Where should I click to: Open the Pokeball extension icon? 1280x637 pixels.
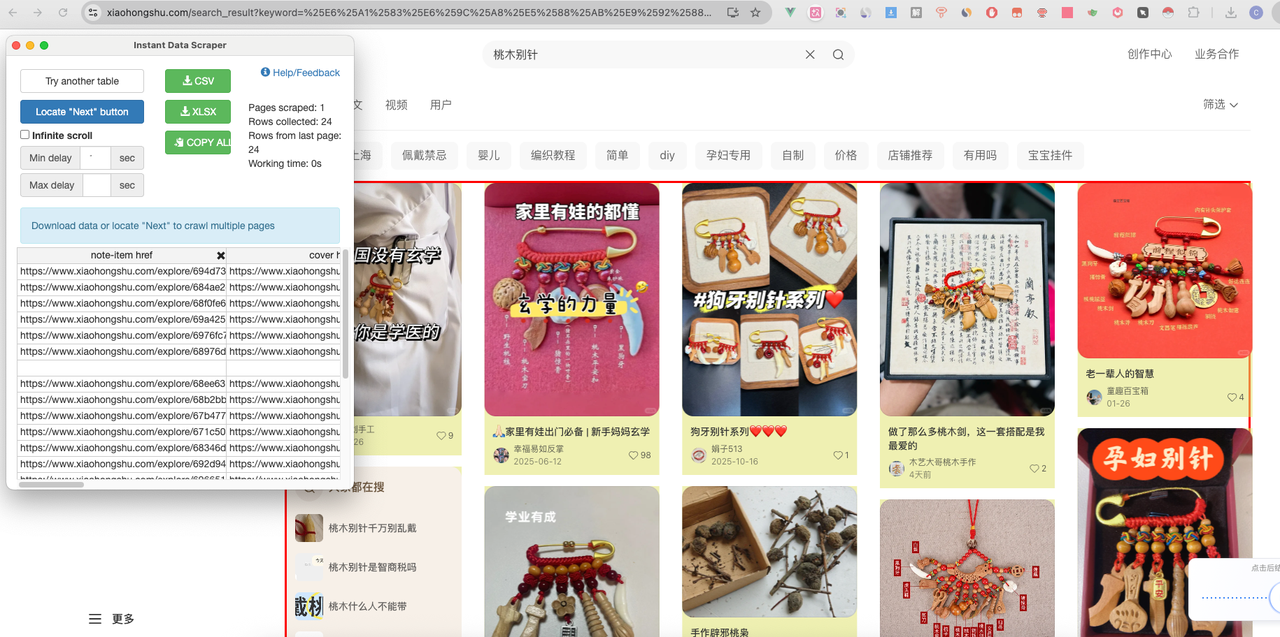(1168, 13)
